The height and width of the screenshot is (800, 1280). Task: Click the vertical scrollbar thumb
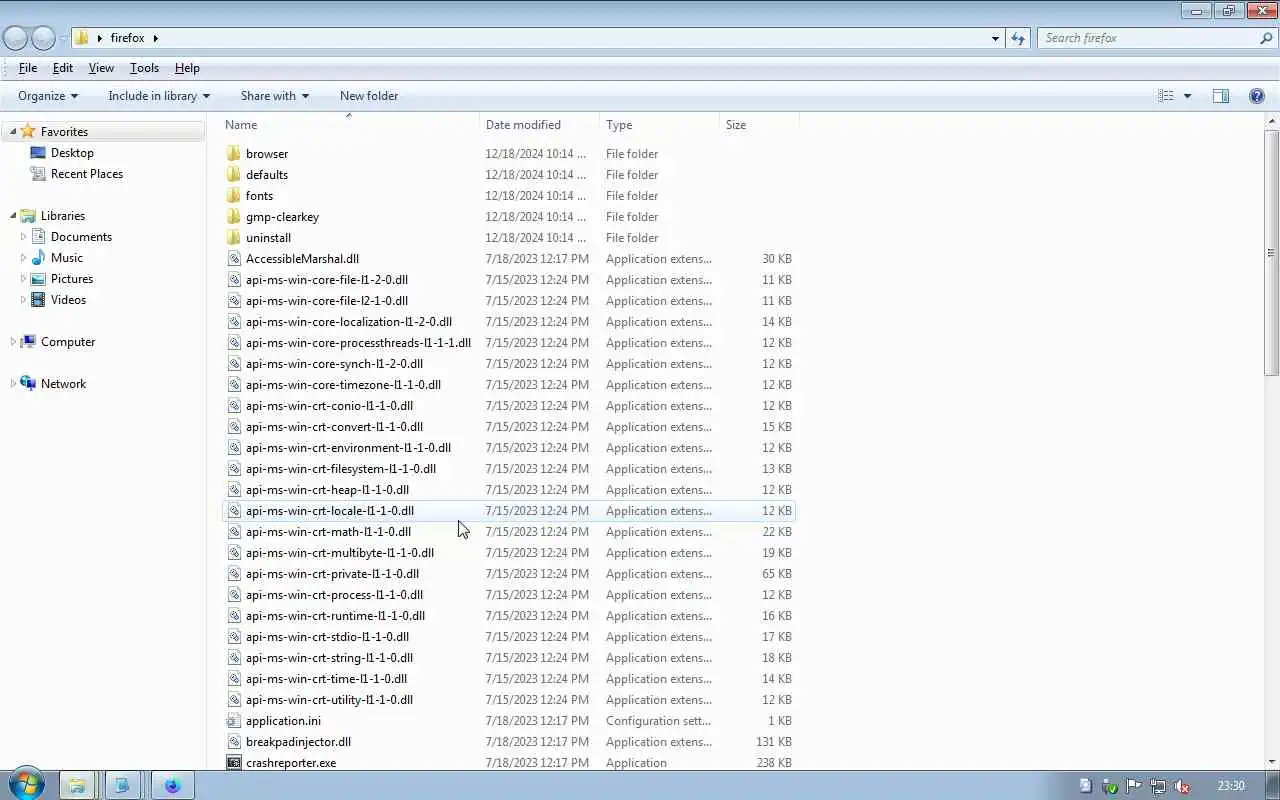[x=1272, y=253]
